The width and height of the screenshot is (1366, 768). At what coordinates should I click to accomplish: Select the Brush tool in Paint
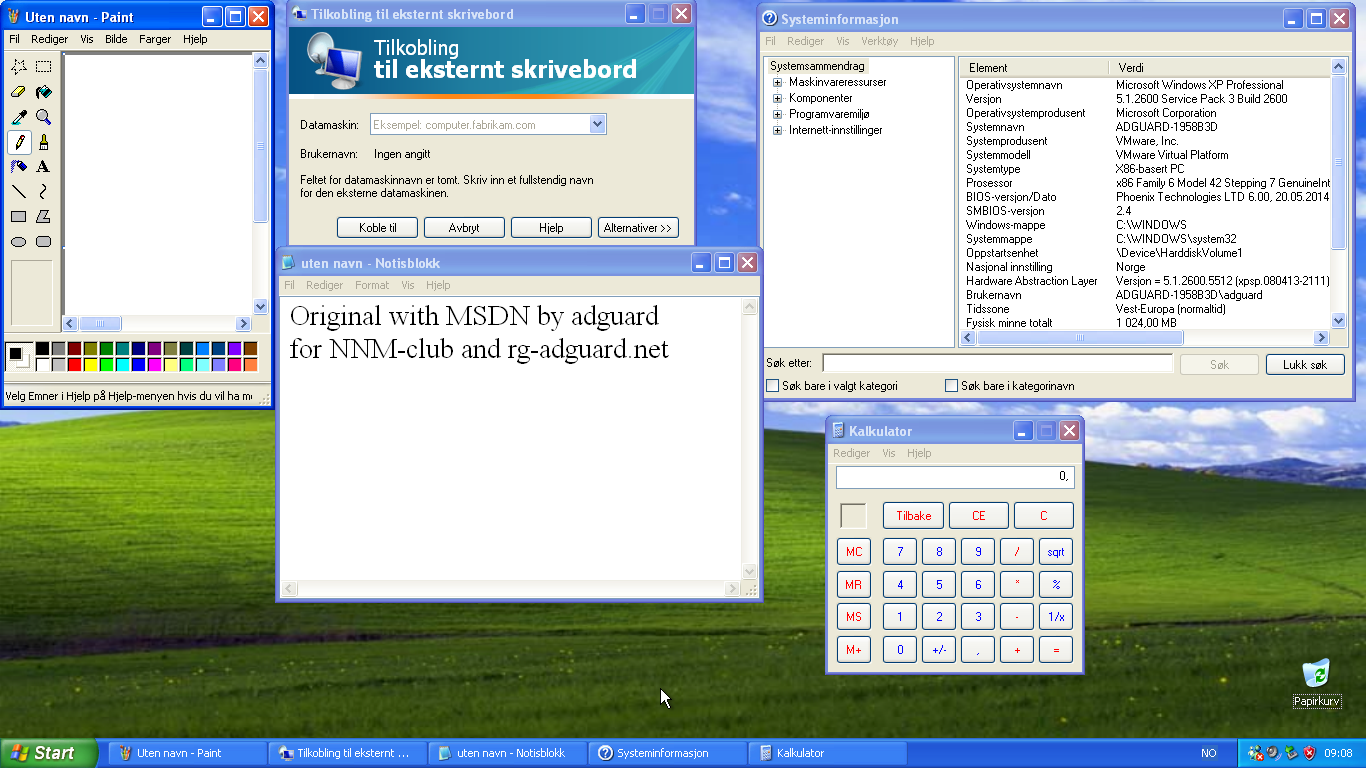(43, 141)
